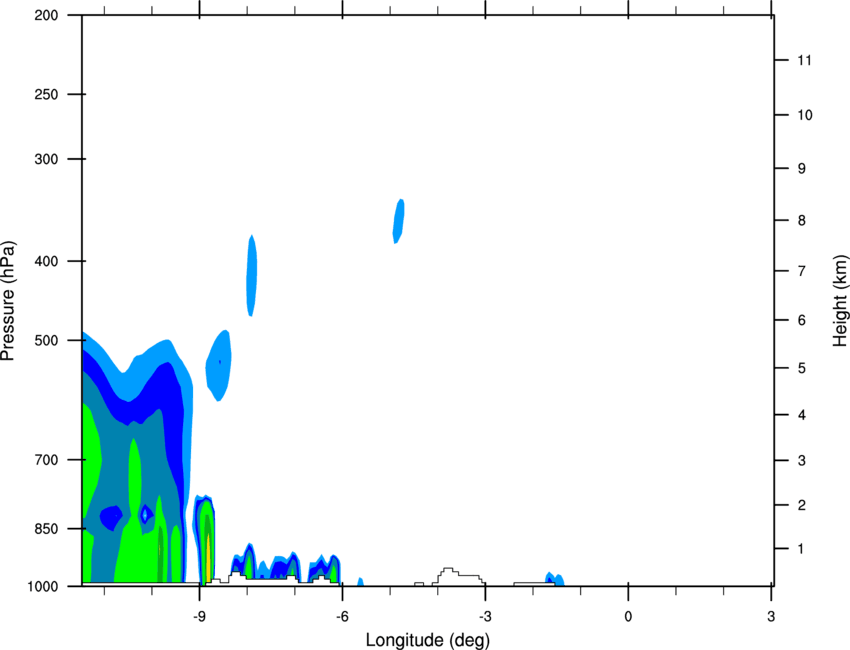Viewport: 850px width, 650px height.
Task: Click the 3 longitude tick label
Action: click(x=771, y=616)
